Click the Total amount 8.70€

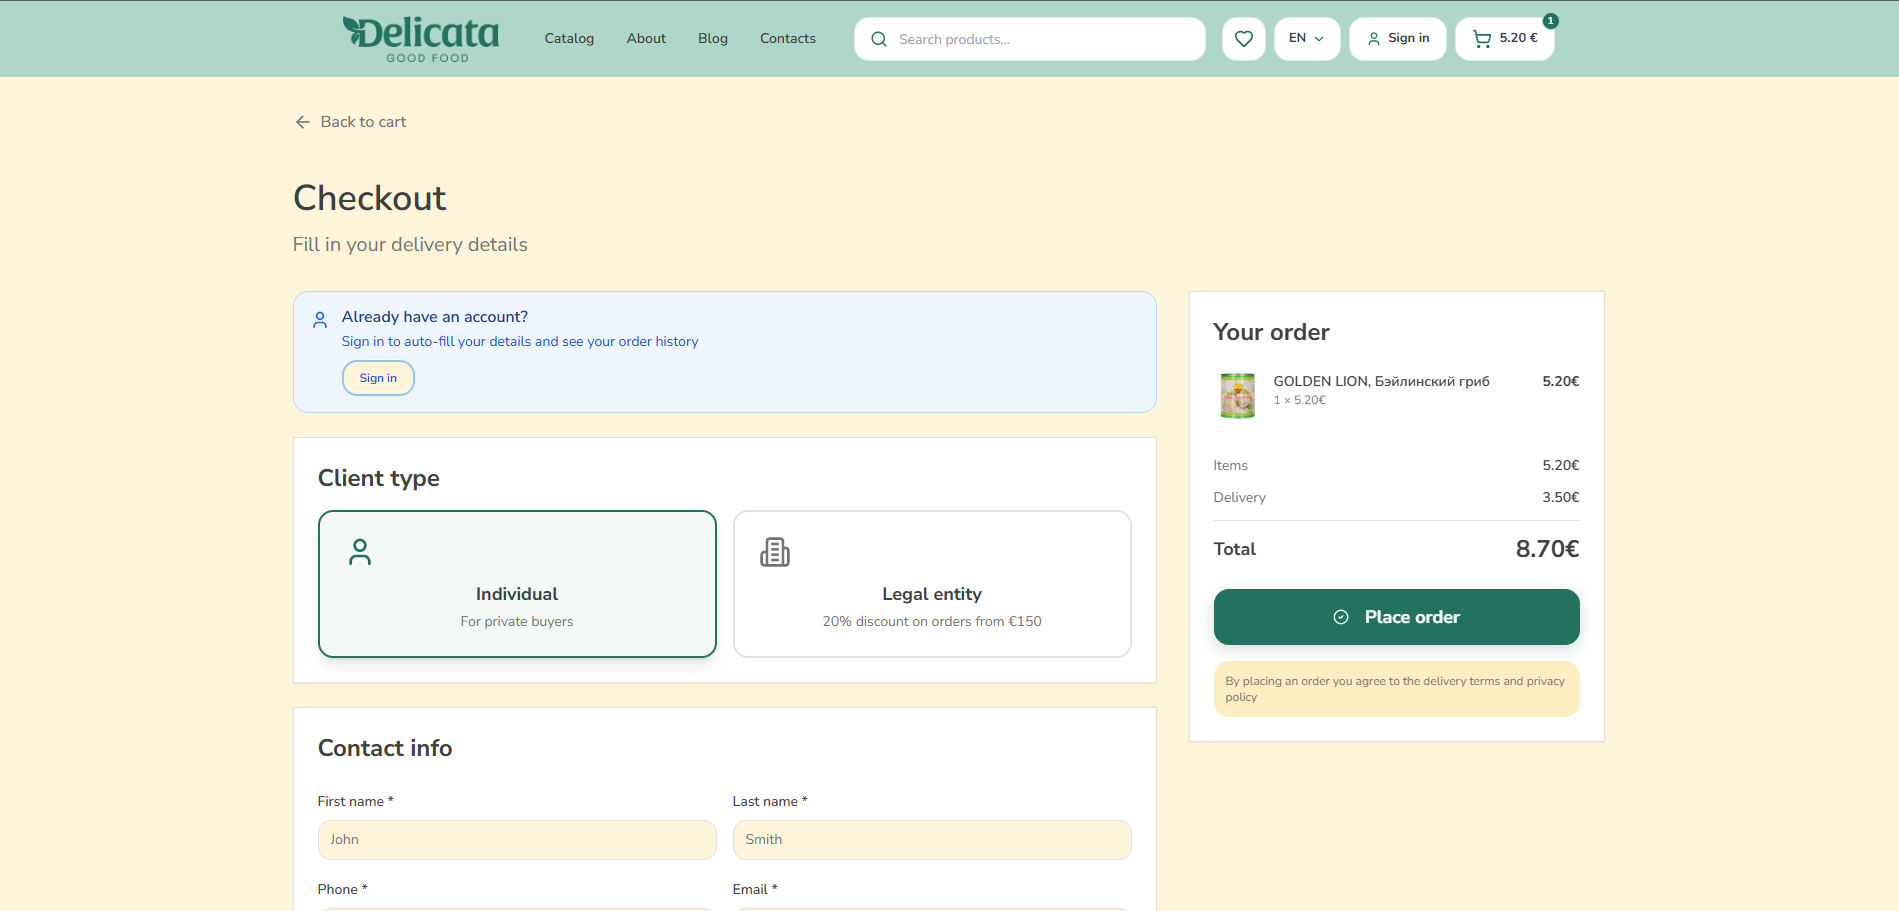(1547, 549)
